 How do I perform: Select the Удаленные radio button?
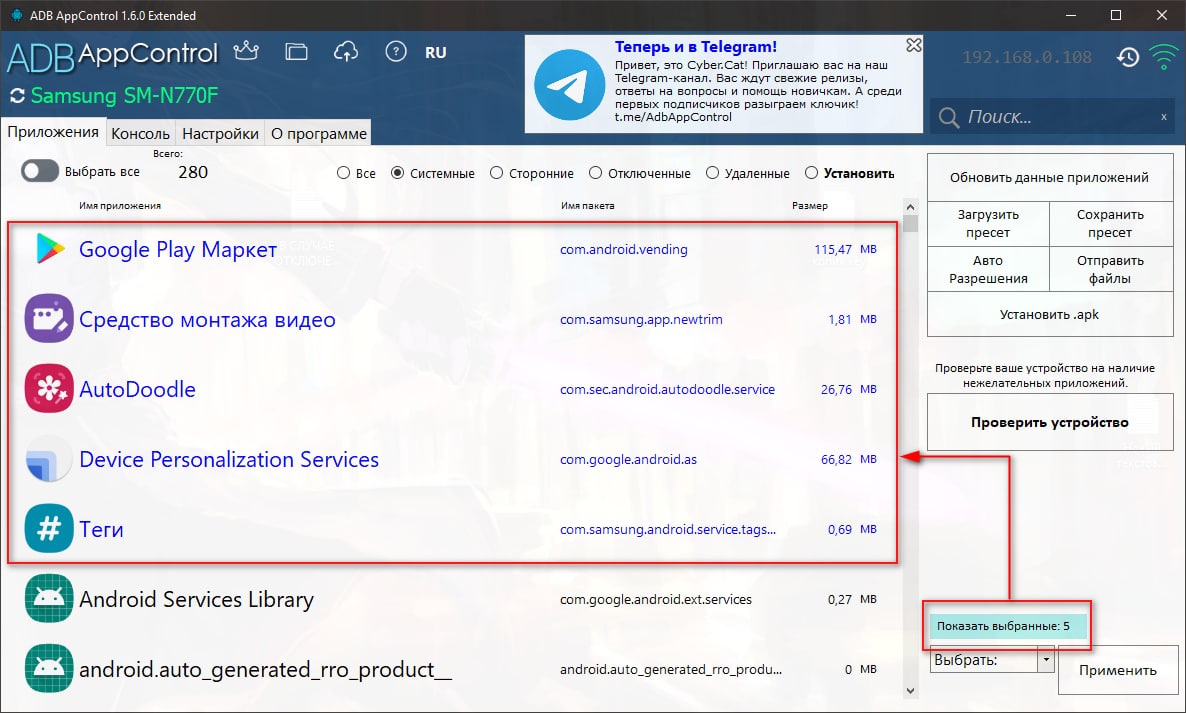(712, 173)
